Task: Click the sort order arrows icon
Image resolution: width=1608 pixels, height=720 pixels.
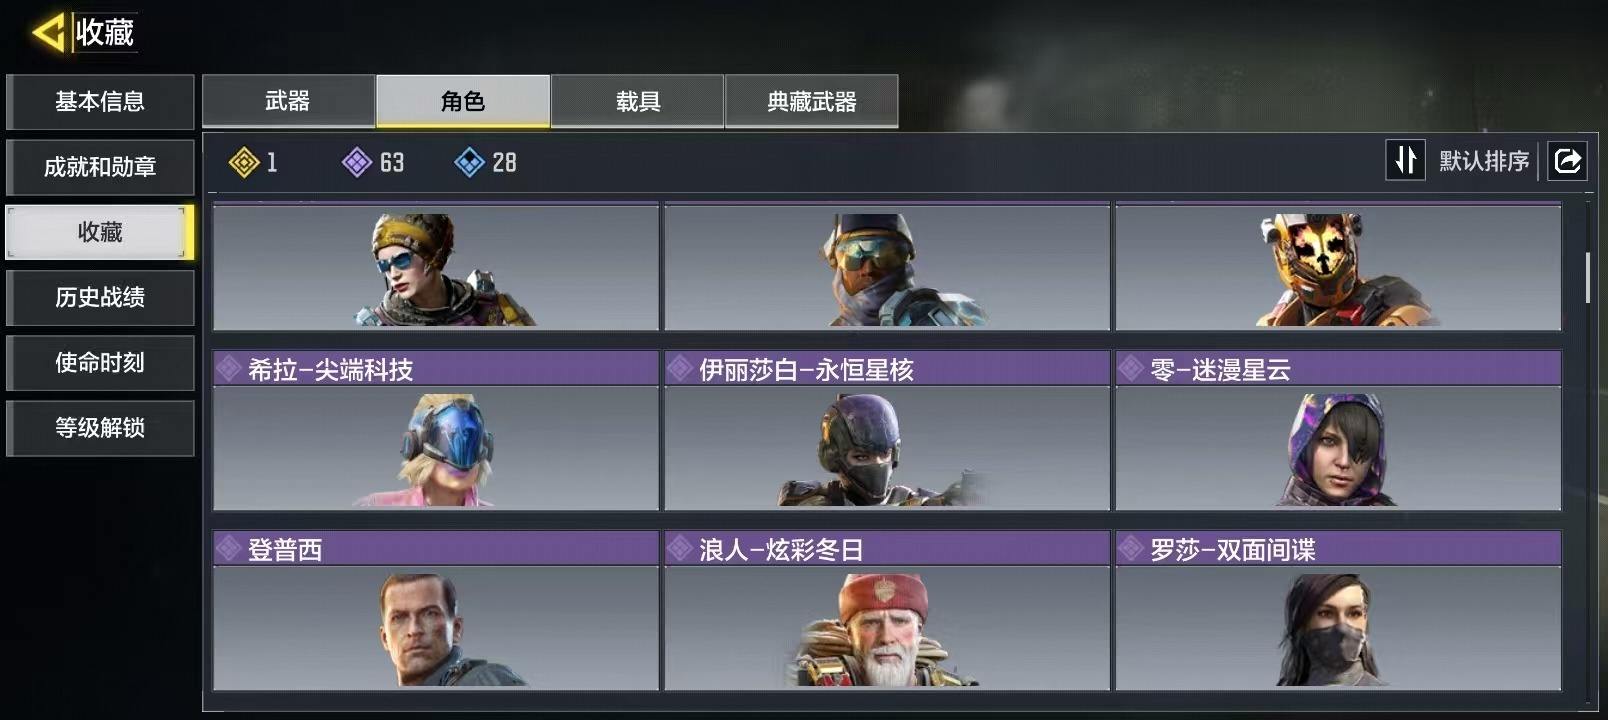Action: [1405, 160]
